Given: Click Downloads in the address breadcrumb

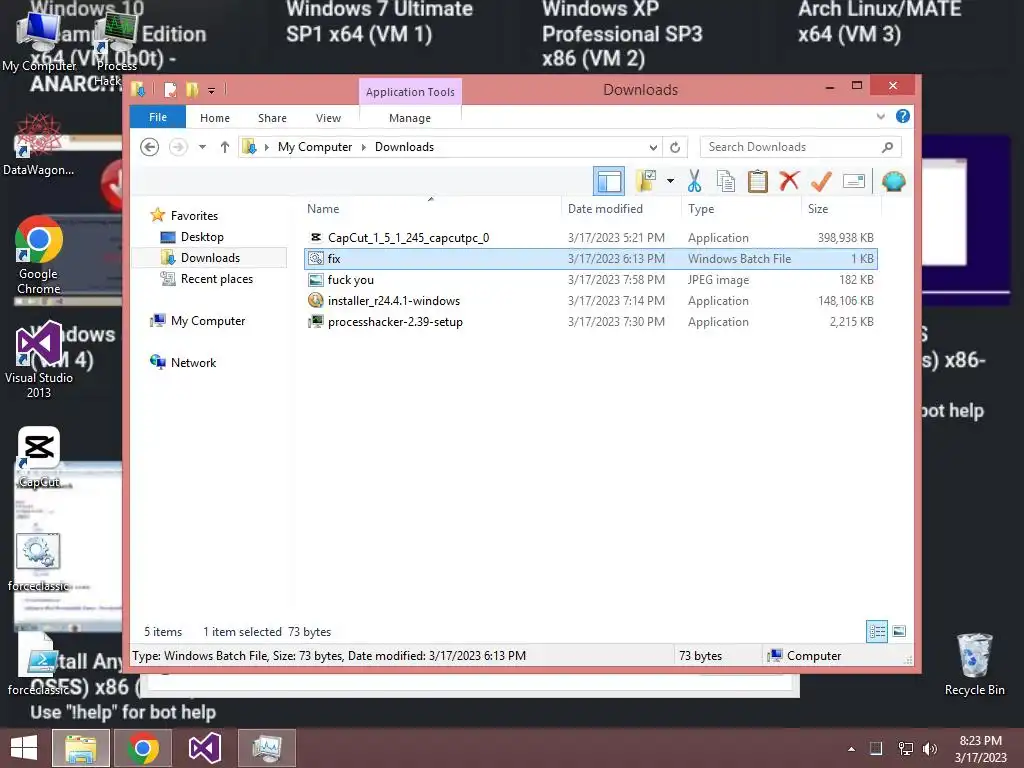Looking at the screenshot, I should point(404,147).
